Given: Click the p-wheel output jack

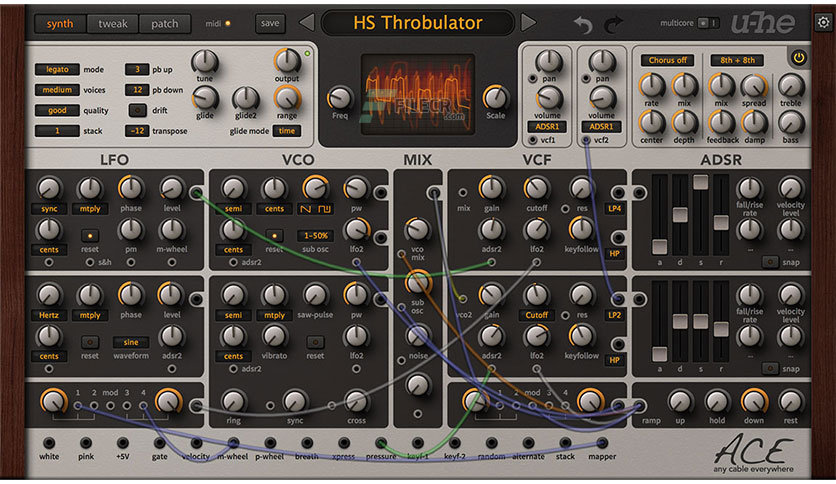Looking at the screenshot, I should click(x=270, y=443).
